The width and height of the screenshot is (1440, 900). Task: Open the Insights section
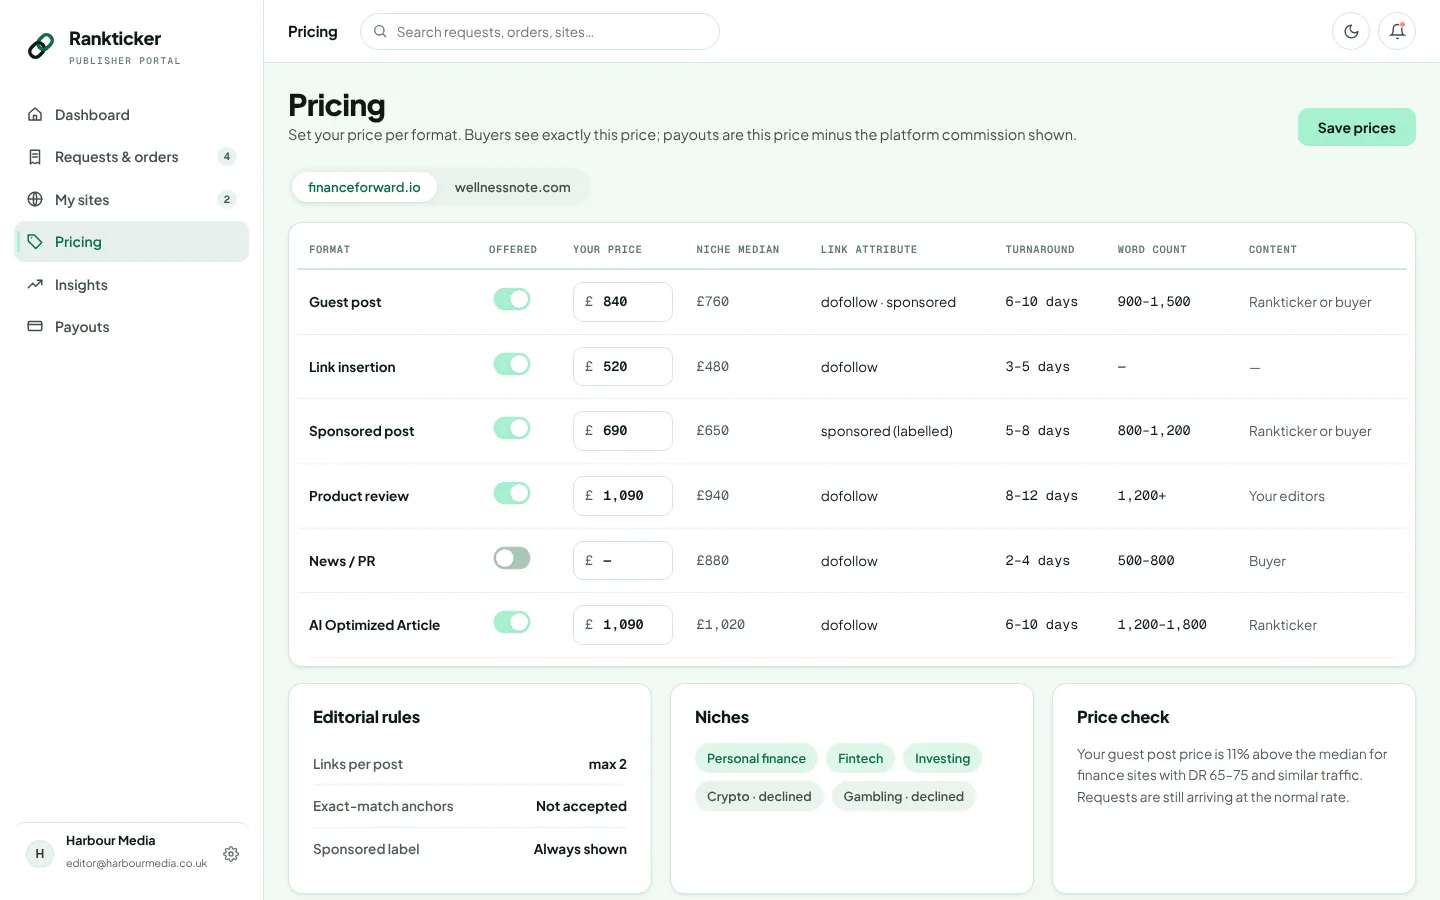(x=132, y=285)
